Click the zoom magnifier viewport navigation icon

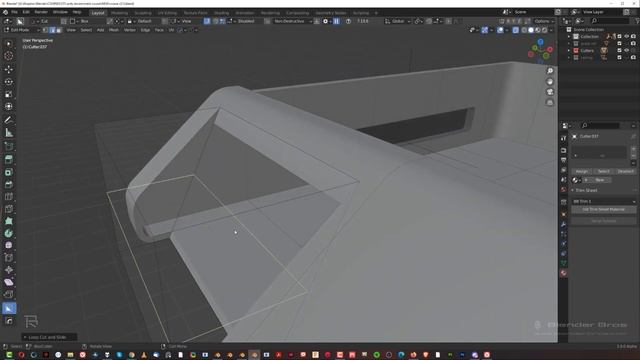click(x=550, y=71)
